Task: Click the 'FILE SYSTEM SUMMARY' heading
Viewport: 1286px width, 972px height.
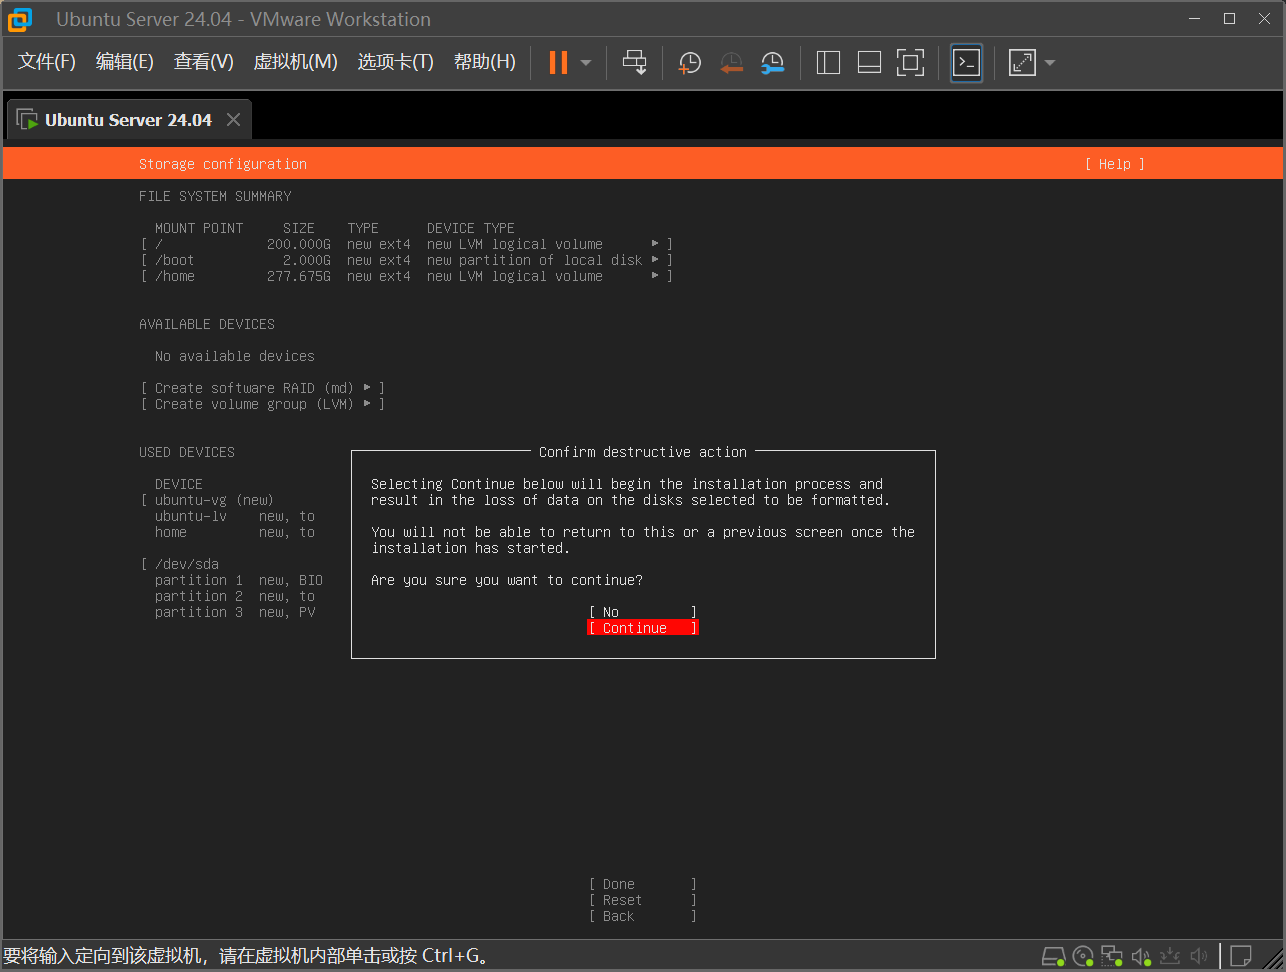Action: [215, 196]
